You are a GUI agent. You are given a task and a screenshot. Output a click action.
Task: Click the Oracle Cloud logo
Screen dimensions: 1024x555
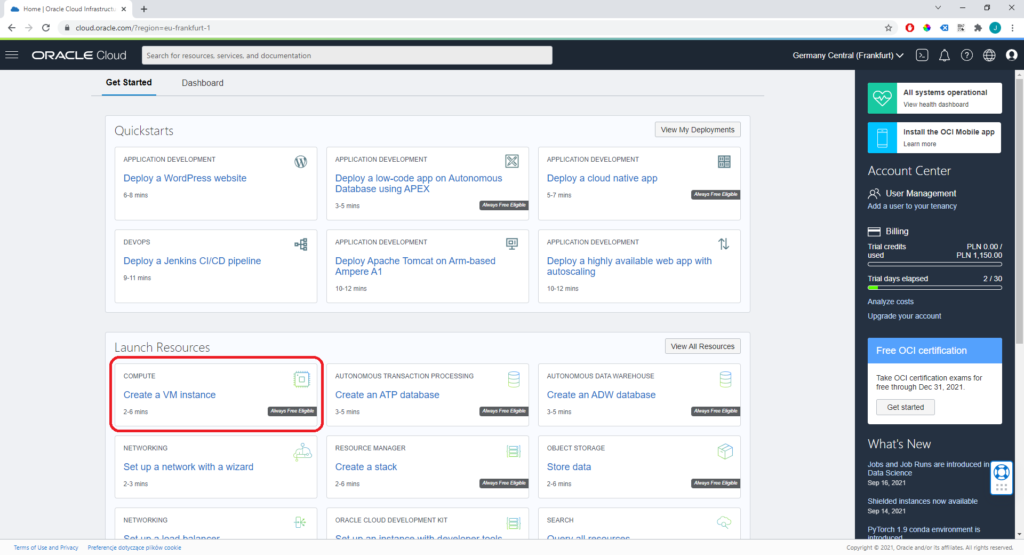pyautogui.click(x=79, y=56)
